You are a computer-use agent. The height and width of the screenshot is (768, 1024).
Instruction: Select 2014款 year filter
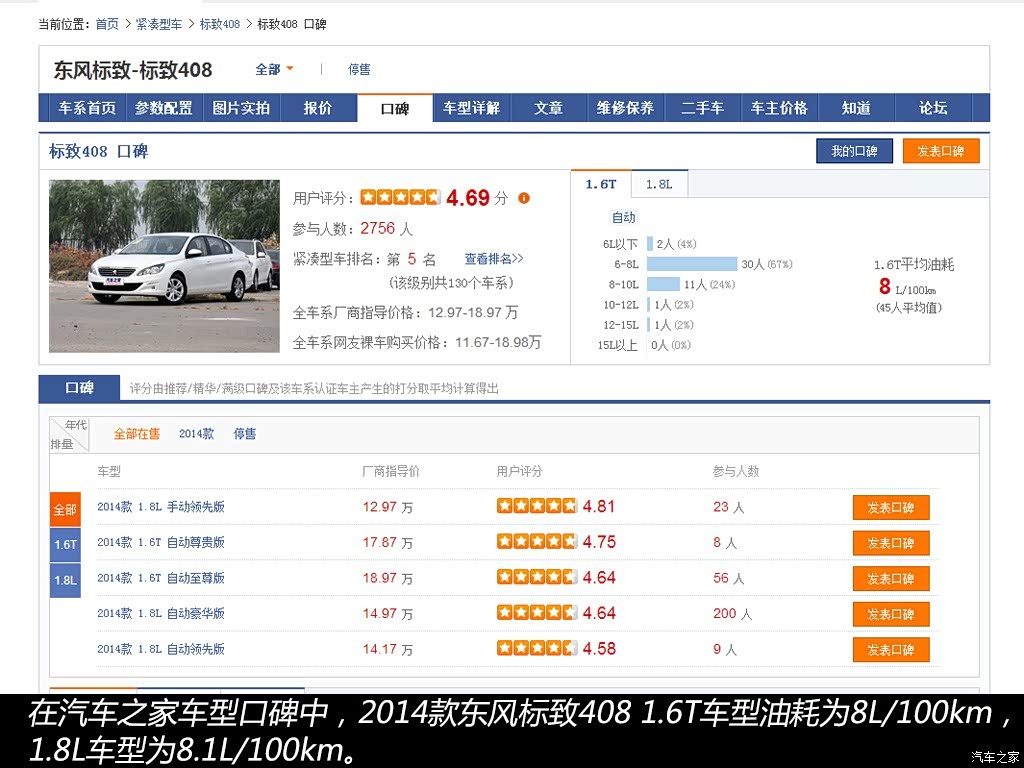[x=197, y=434]
